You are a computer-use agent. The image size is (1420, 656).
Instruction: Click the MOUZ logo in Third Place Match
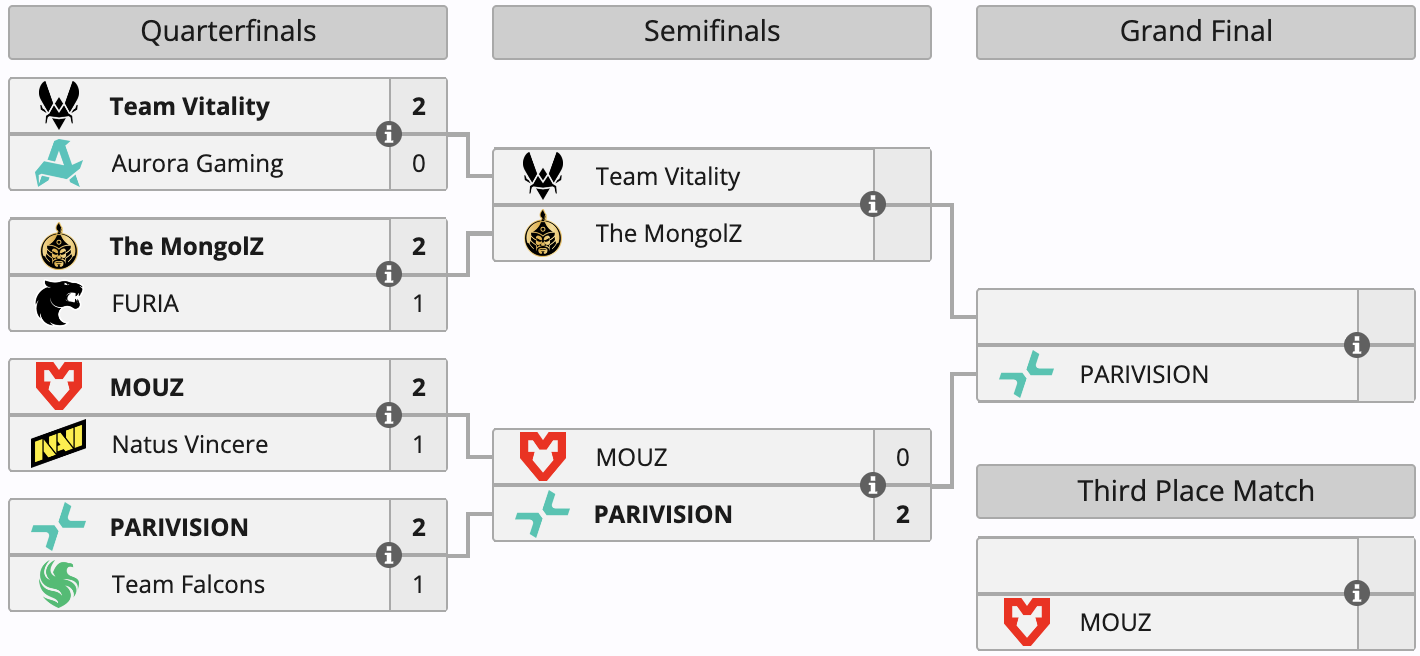click(1027, 622)
